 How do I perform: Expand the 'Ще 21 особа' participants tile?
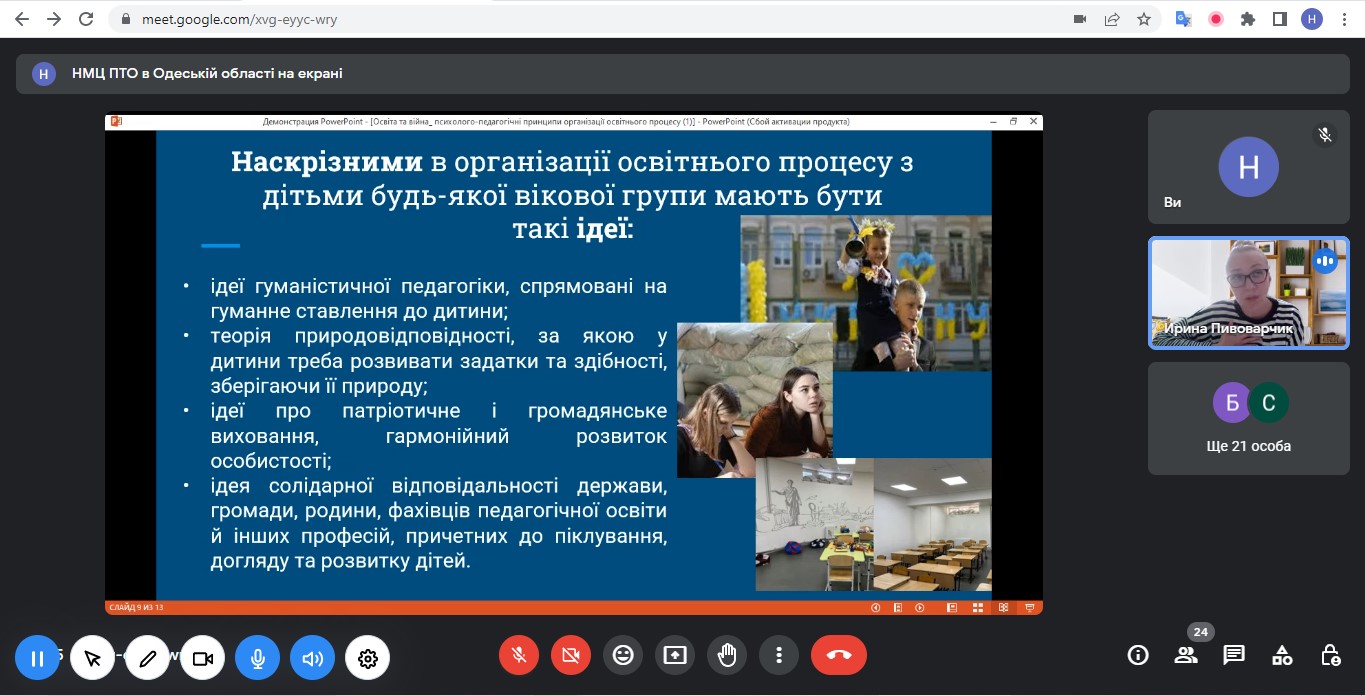(1248, 418)
